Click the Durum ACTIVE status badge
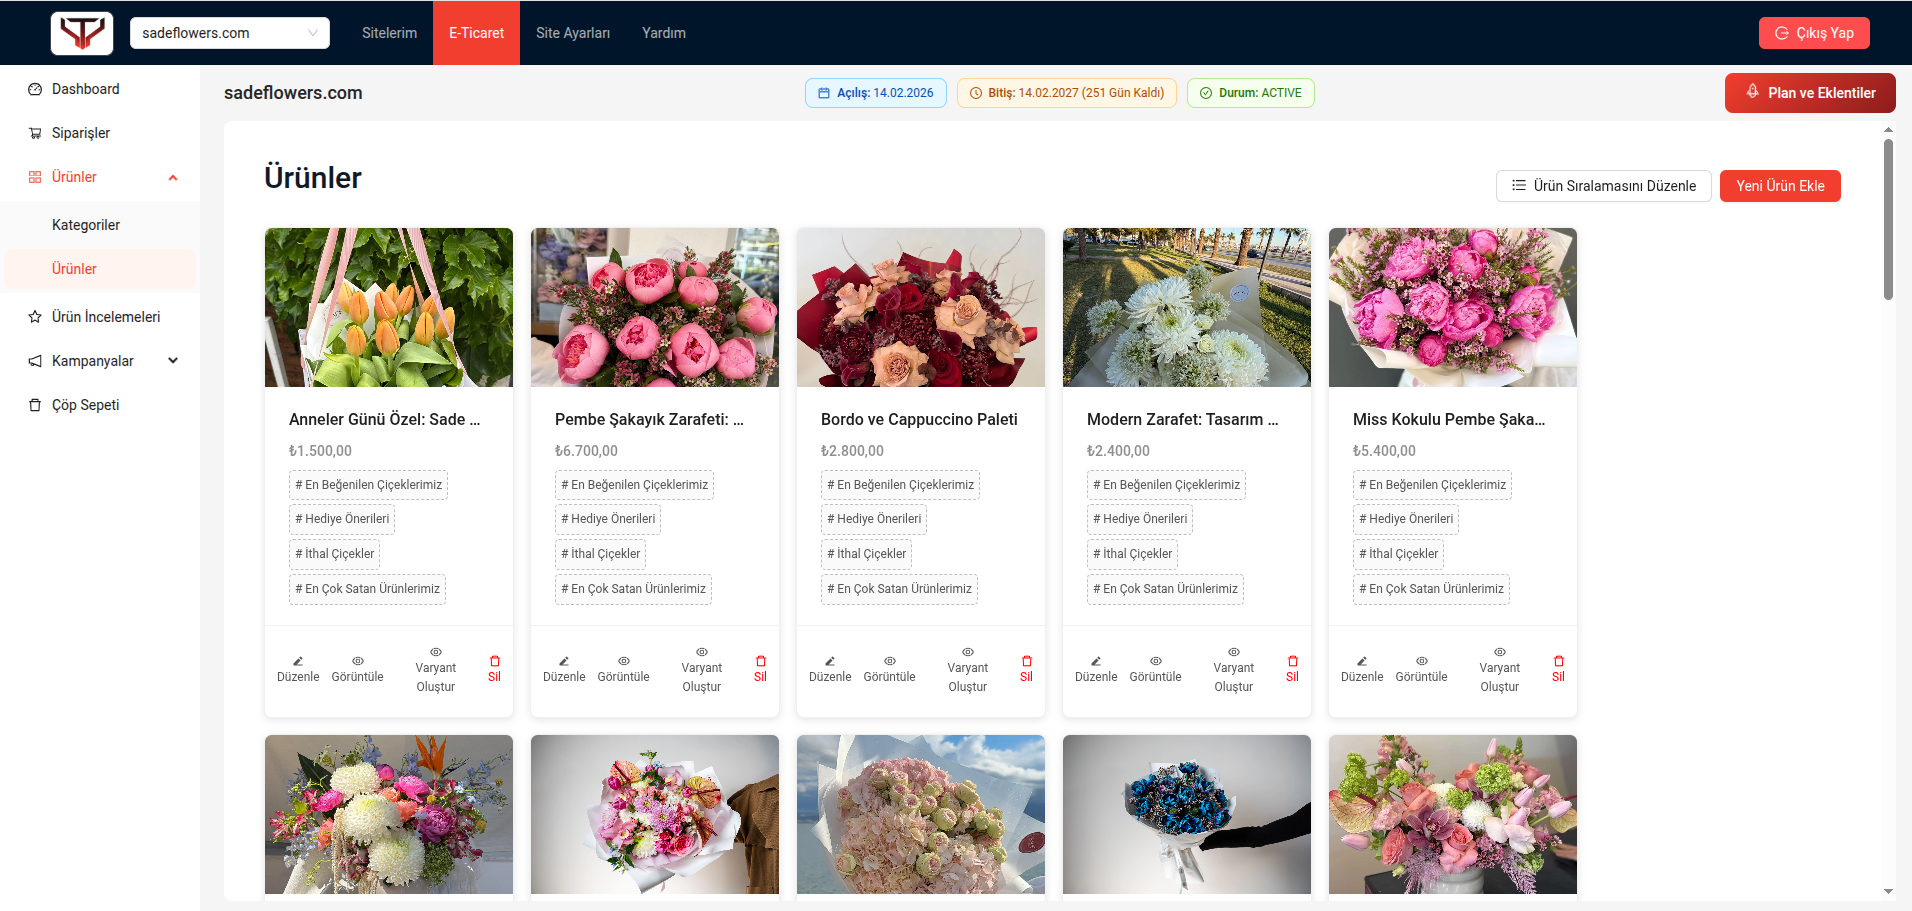The image size is (1912, 911). 1251,93
